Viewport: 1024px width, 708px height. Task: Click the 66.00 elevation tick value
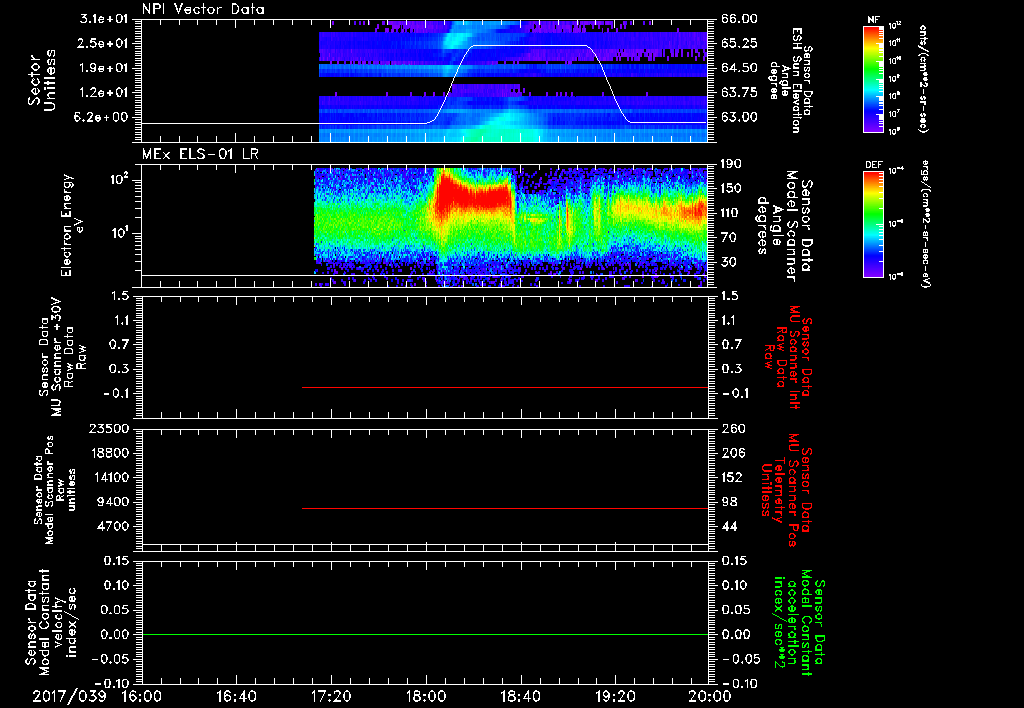tap(739, 19)
